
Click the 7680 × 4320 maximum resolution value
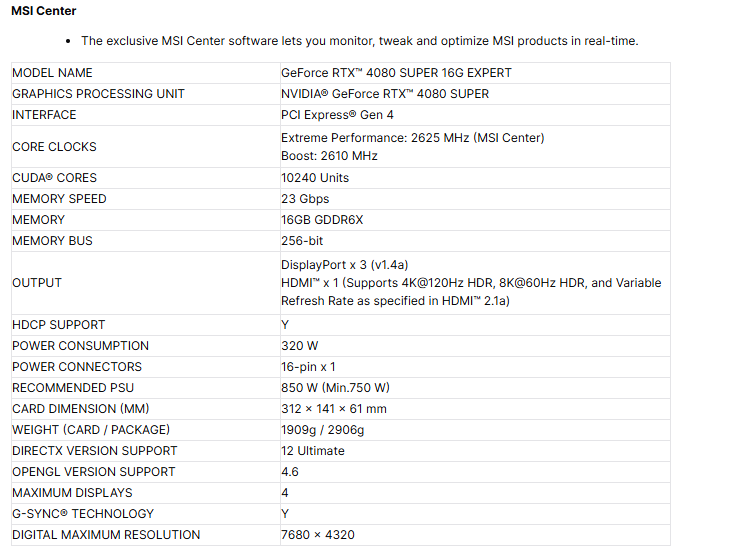point(317,535)
